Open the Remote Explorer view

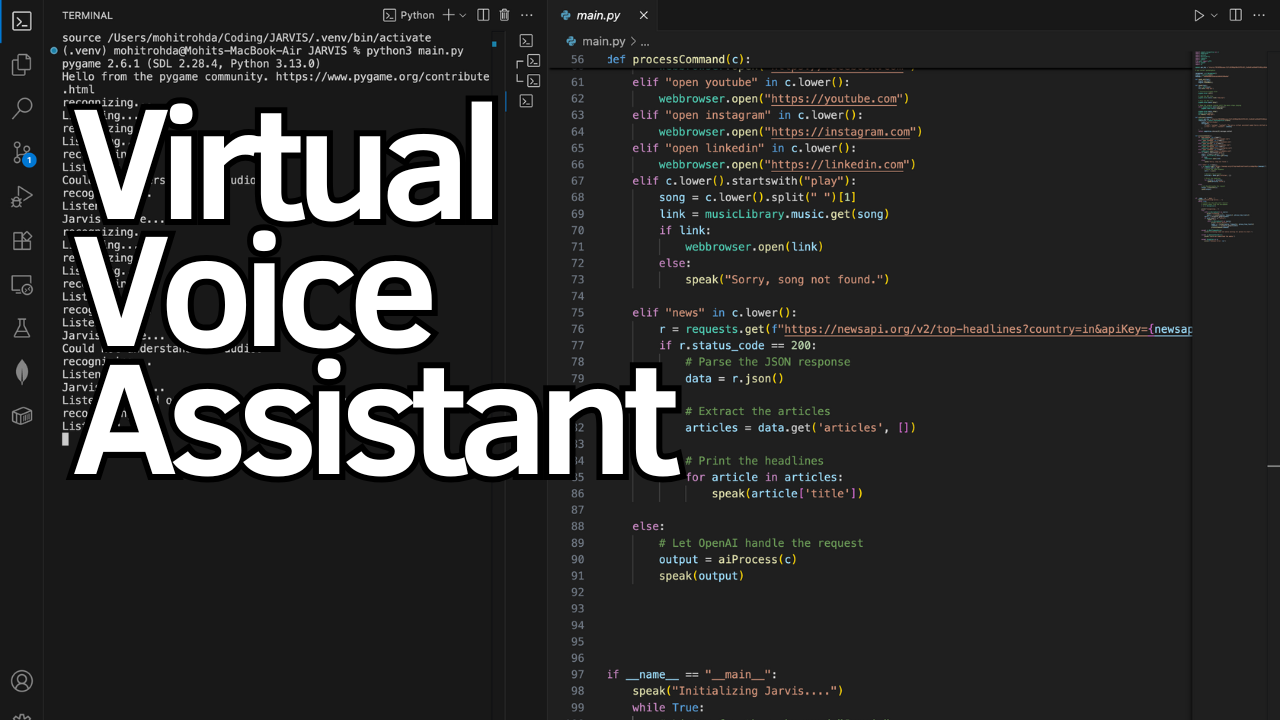click(x=21, y=285)
